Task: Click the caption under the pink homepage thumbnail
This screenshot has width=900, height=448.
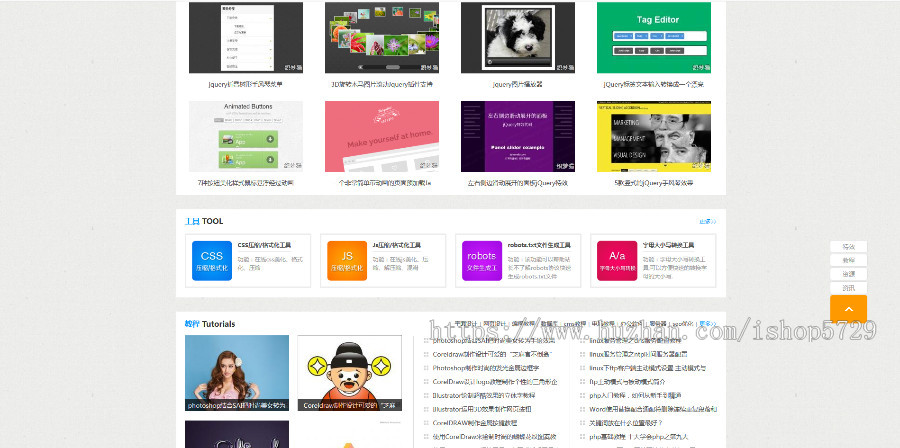Action: [x=385, y=183]
